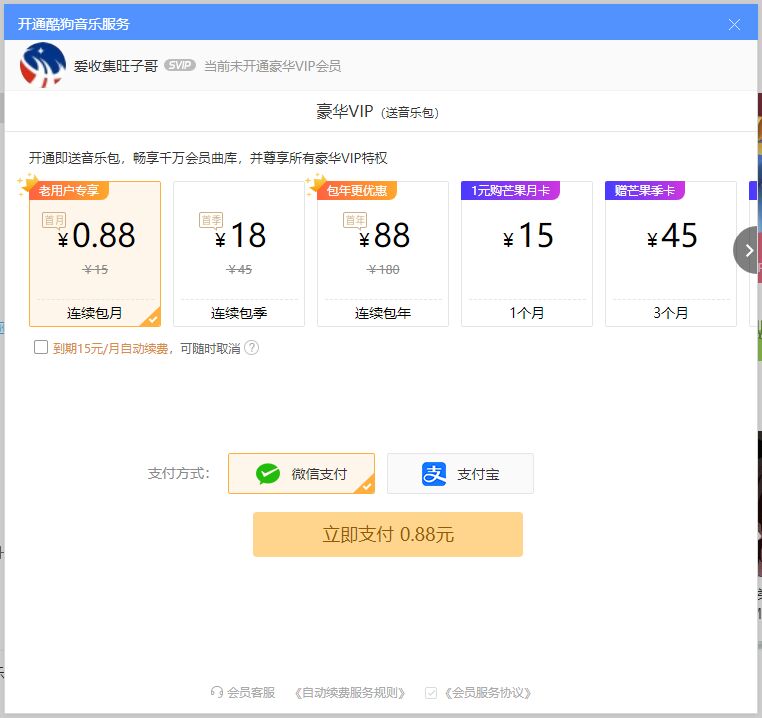Click the 到期15元/月自动续费 orange text
The width and height of the screenshot is (762, 718).
[x=110, y=348]
